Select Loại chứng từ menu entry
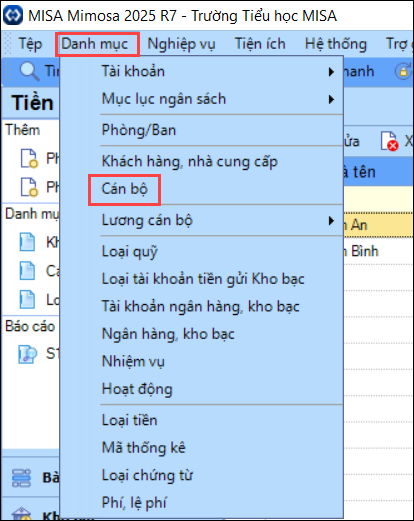Image resolution: width=414 pixels, height=521 pixels. pos(202,475)
